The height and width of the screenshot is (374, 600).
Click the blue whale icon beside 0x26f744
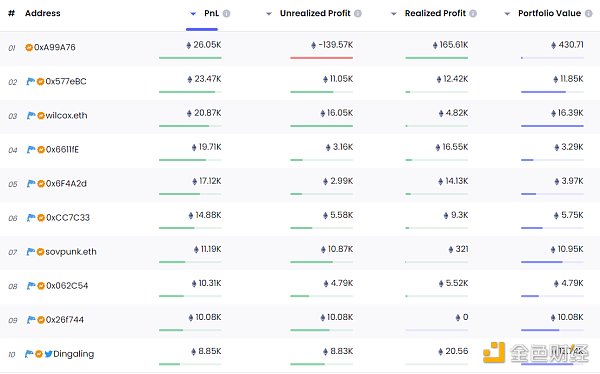click(x=31, y=320)
